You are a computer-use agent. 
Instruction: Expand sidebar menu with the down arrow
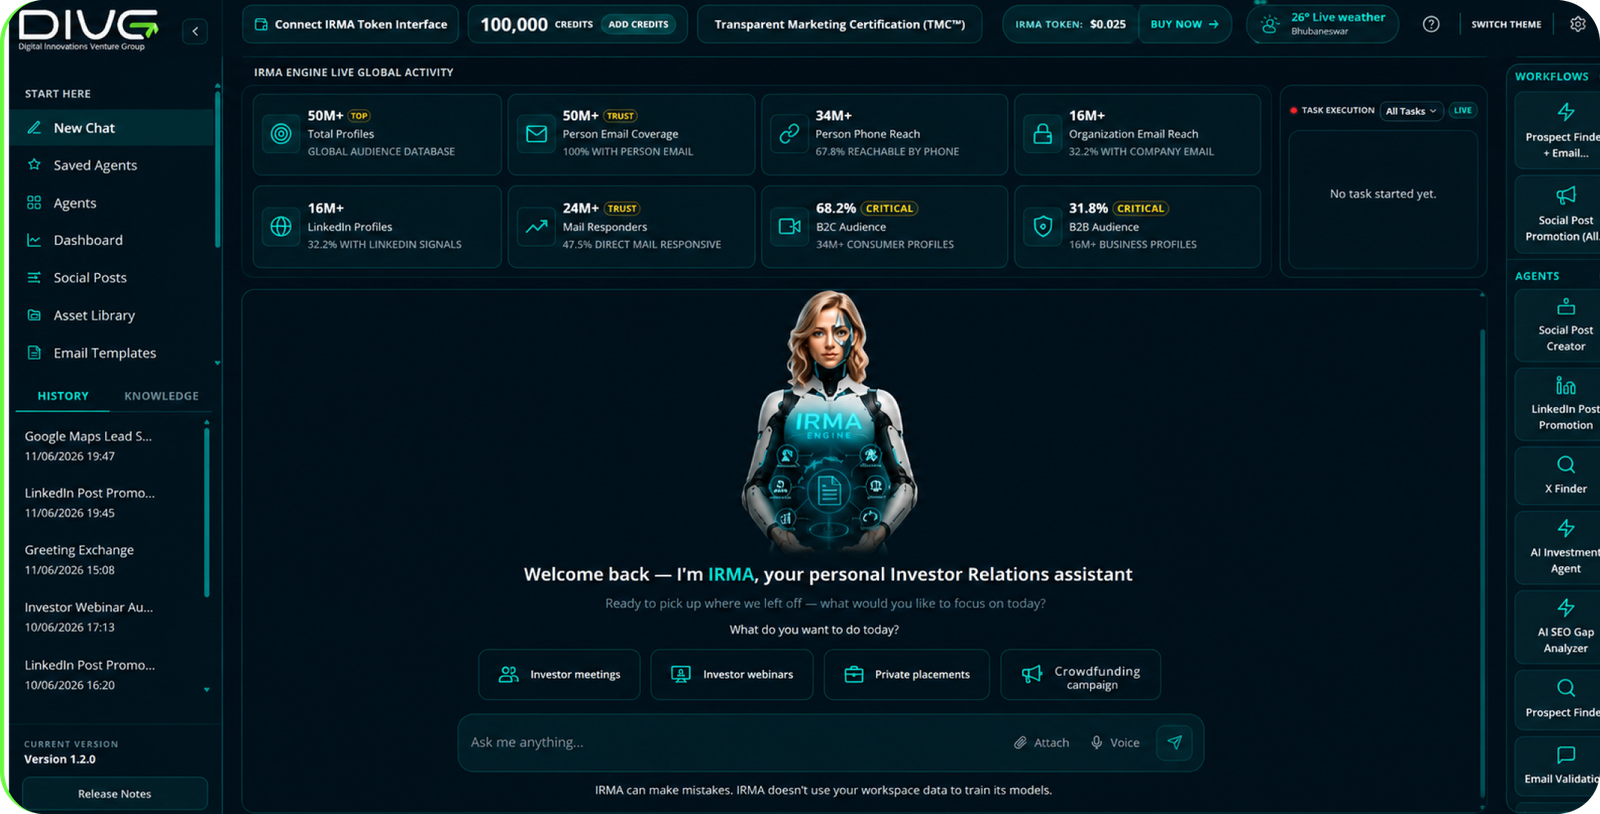click(x=217, y=363)
